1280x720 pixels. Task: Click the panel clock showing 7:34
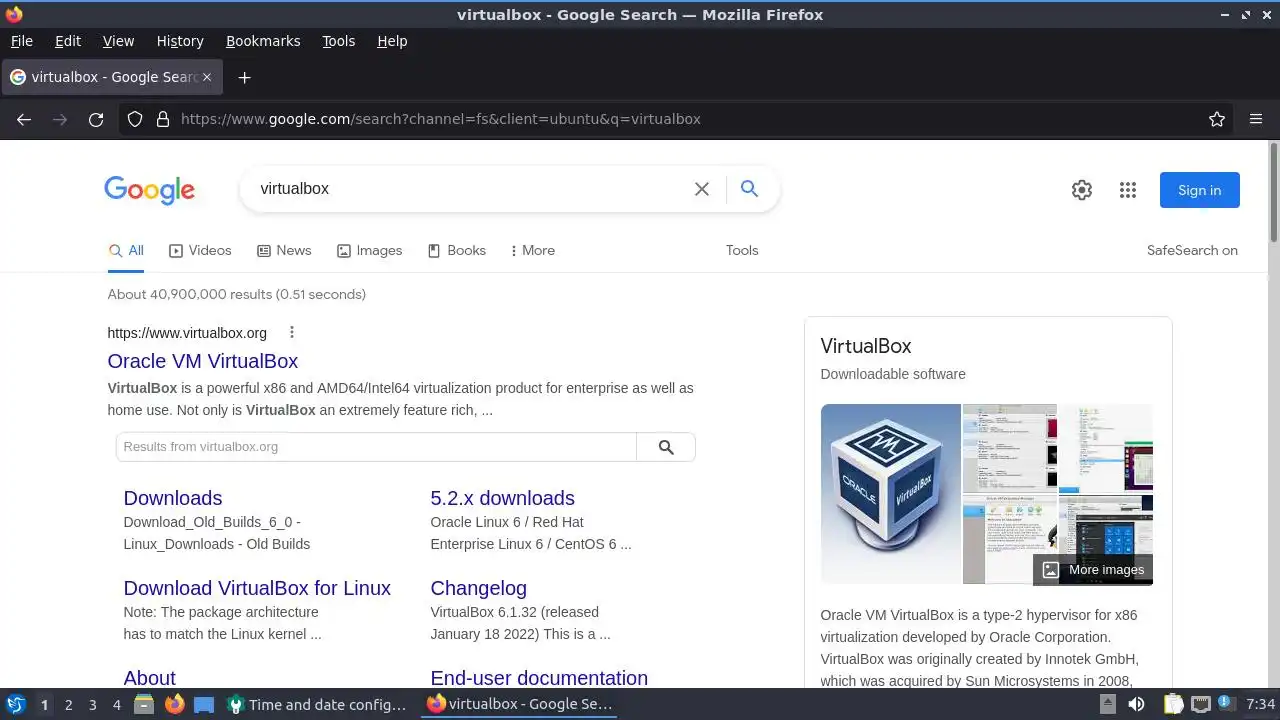(x=1260, y=705)
